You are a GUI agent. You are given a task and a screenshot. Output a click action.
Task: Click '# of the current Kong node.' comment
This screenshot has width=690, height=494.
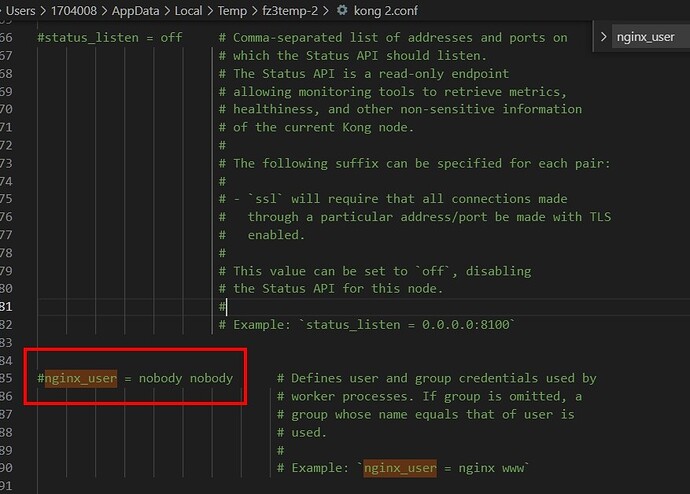pyautogui.click(x=316, y=128)
